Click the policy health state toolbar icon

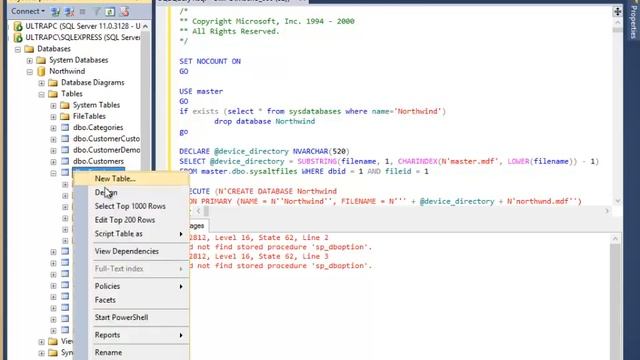(x=124, y=12)
